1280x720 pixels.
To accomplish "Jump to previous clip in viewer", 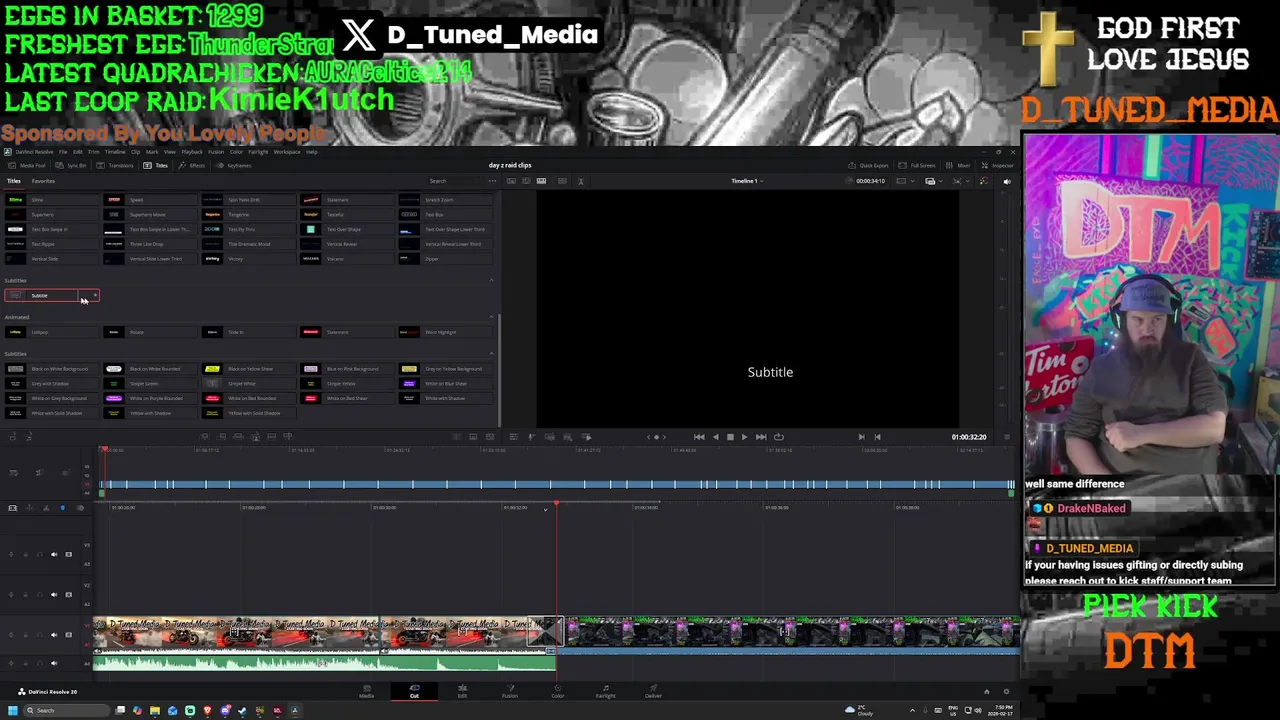I will coord(699,437).
